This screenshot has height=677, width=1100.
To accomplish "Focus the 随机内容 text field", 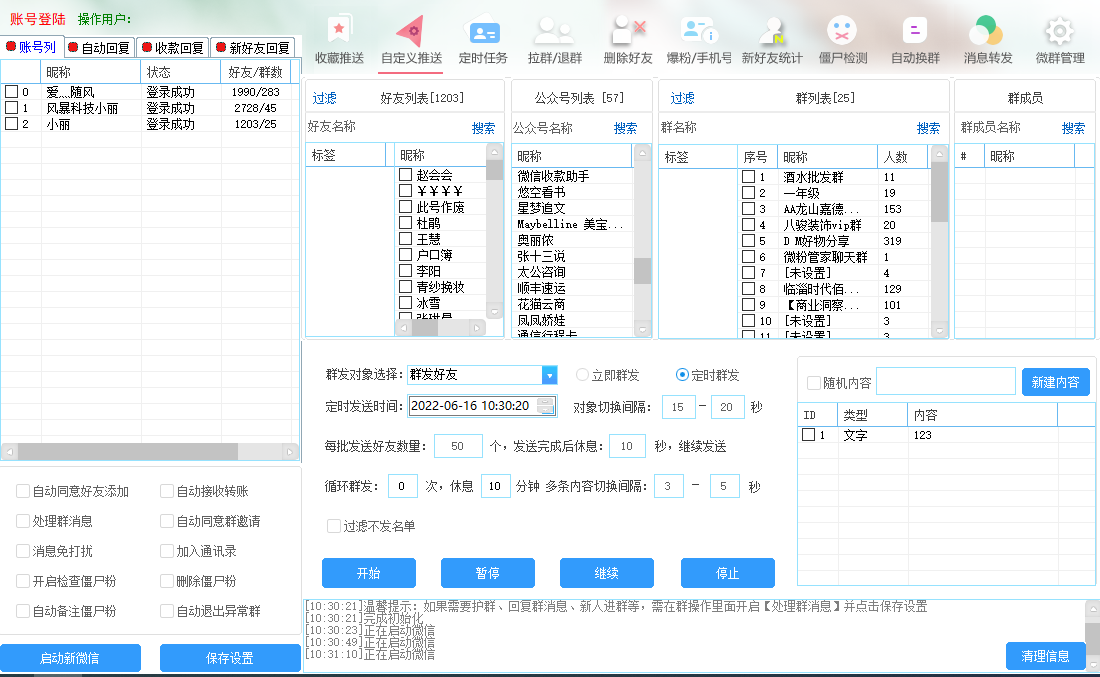I will [946, 382].
